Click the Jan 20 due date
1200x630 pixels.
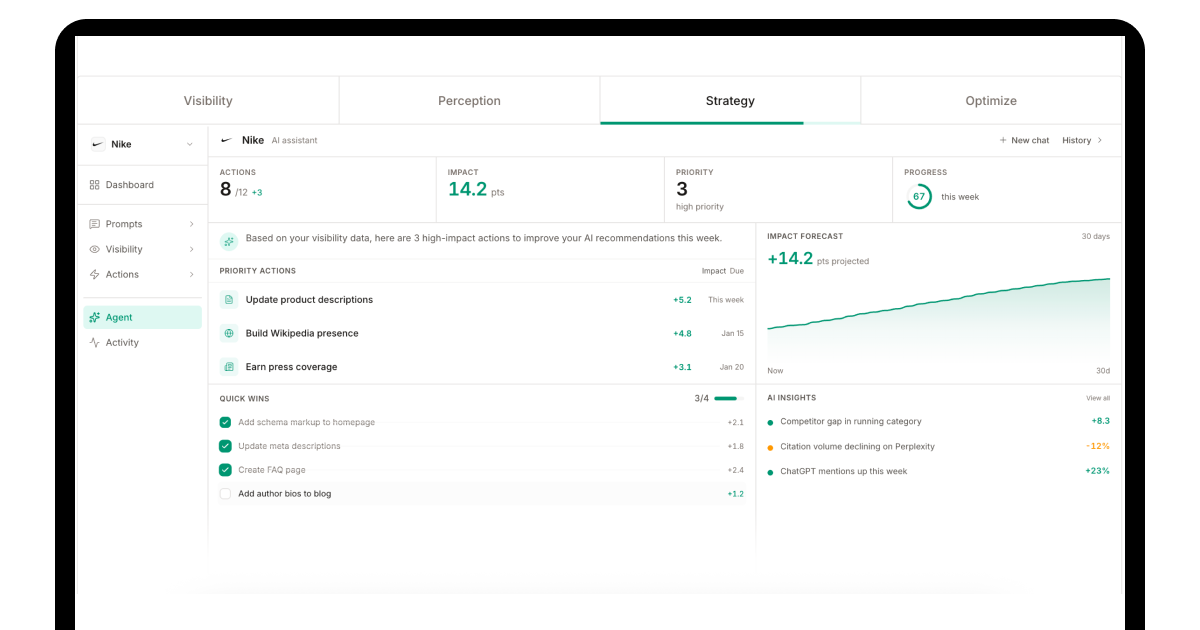pyautogui.click(x=732, y=367)
